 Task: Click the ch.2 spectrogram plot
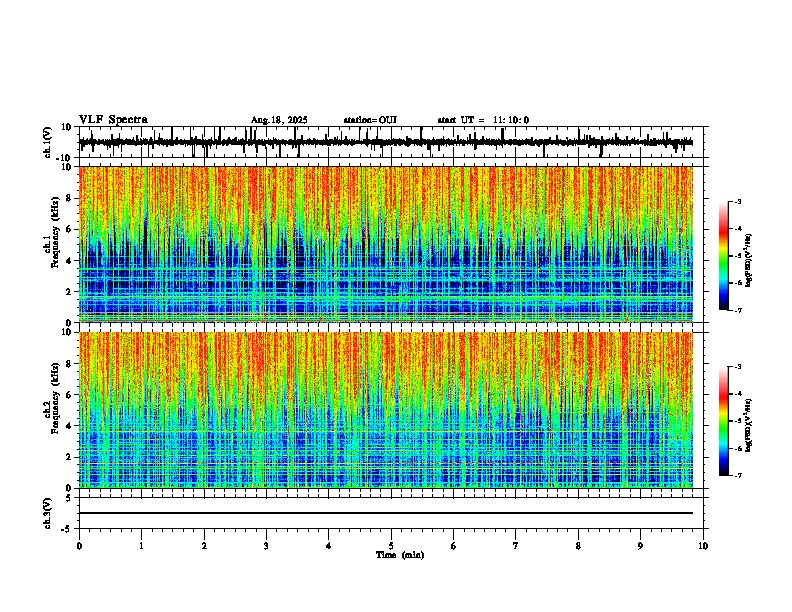(x=386, y=410)
